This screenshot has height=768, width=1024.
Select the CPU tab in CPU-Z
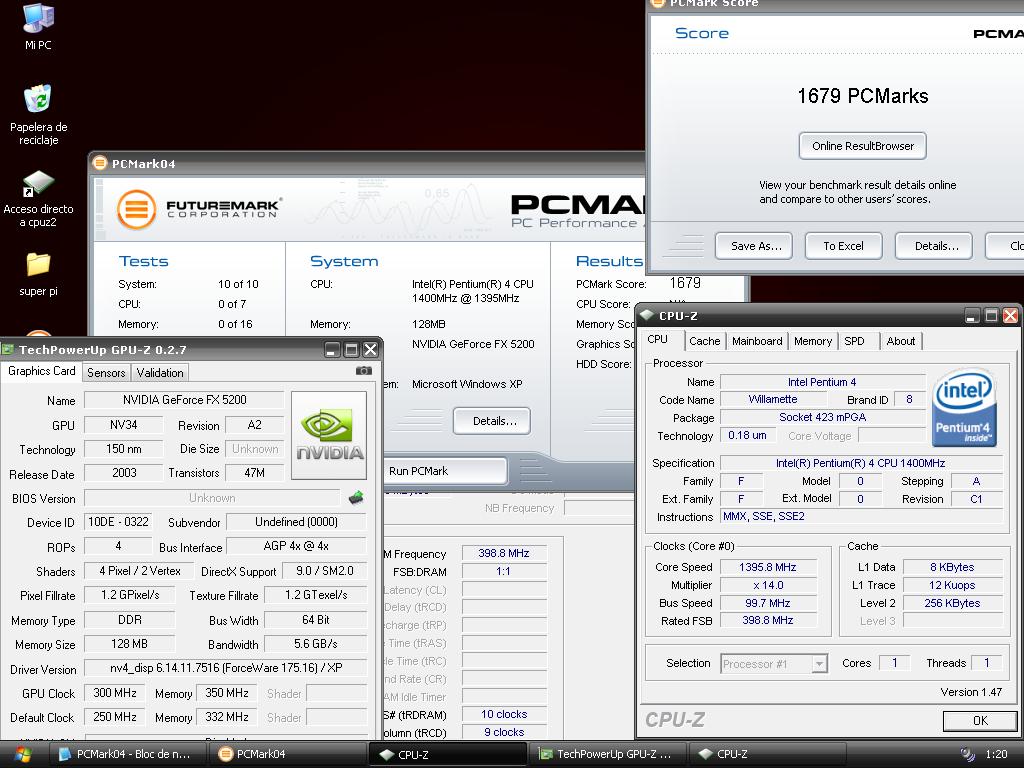pos(658,340)
